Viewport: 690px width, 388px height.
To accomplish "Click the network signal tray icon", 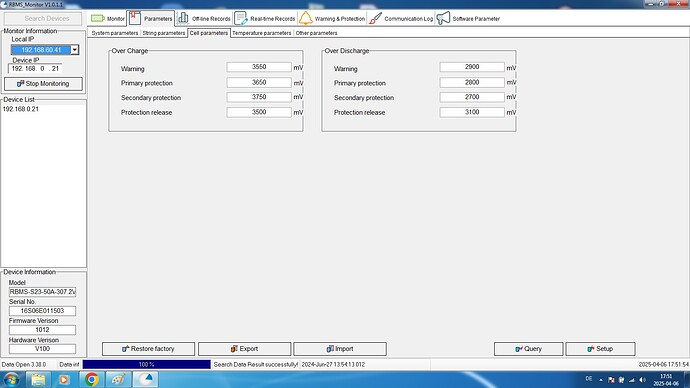I will (x=632, y=380).
